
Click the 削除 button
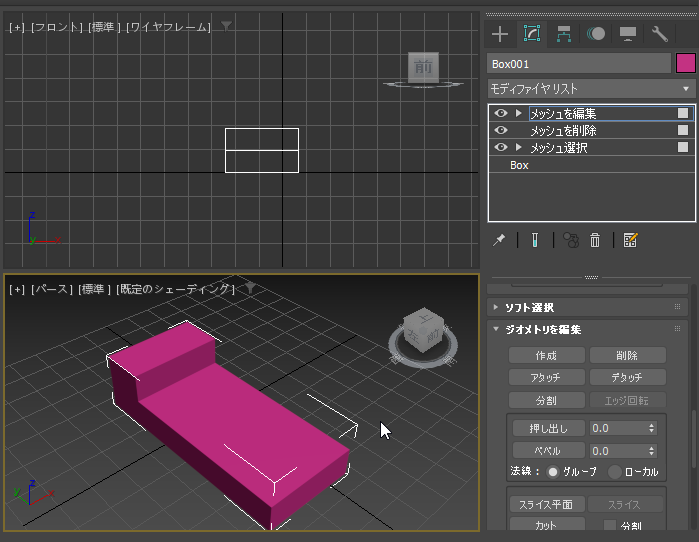point(628,356)
